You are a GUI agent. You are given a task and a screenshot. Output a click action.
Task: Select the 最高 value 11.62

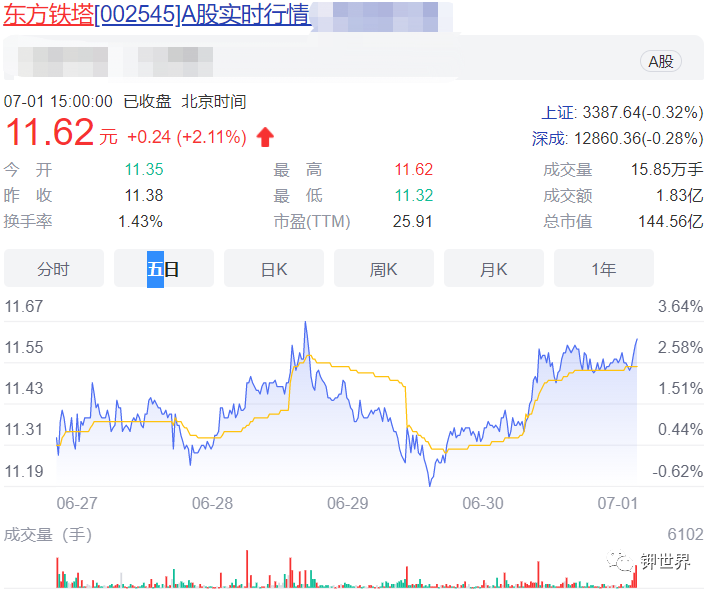pos(413,170)
